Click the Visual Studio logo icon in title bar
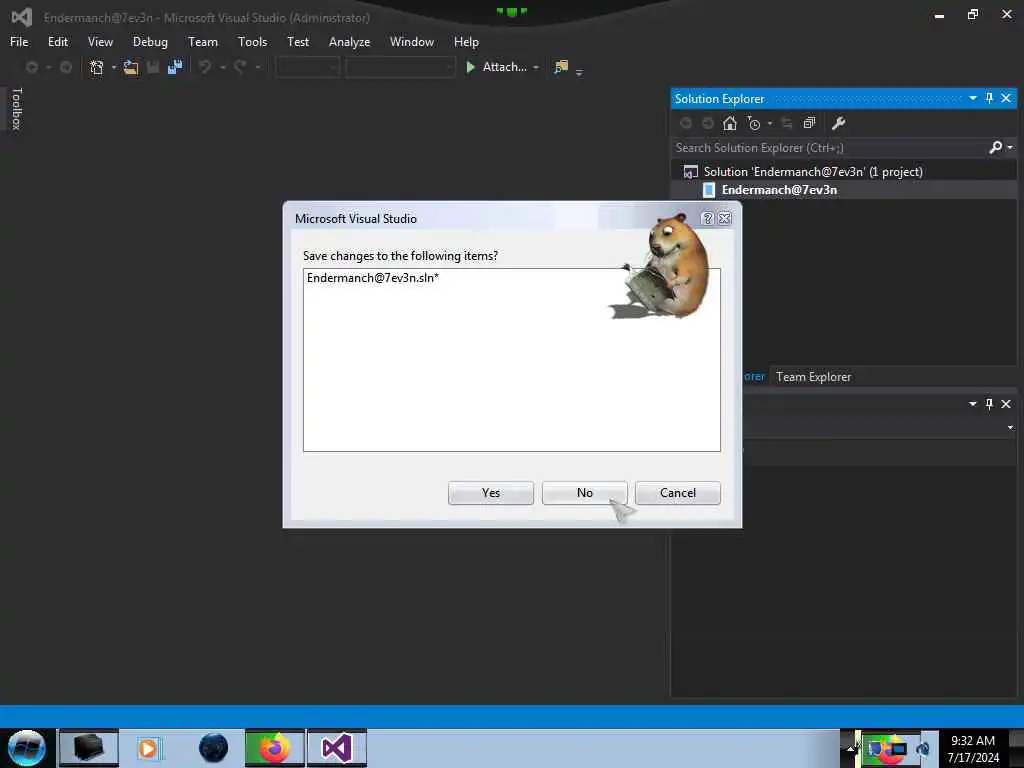Screen dimensions: 1024x768 tap(22, 17)
